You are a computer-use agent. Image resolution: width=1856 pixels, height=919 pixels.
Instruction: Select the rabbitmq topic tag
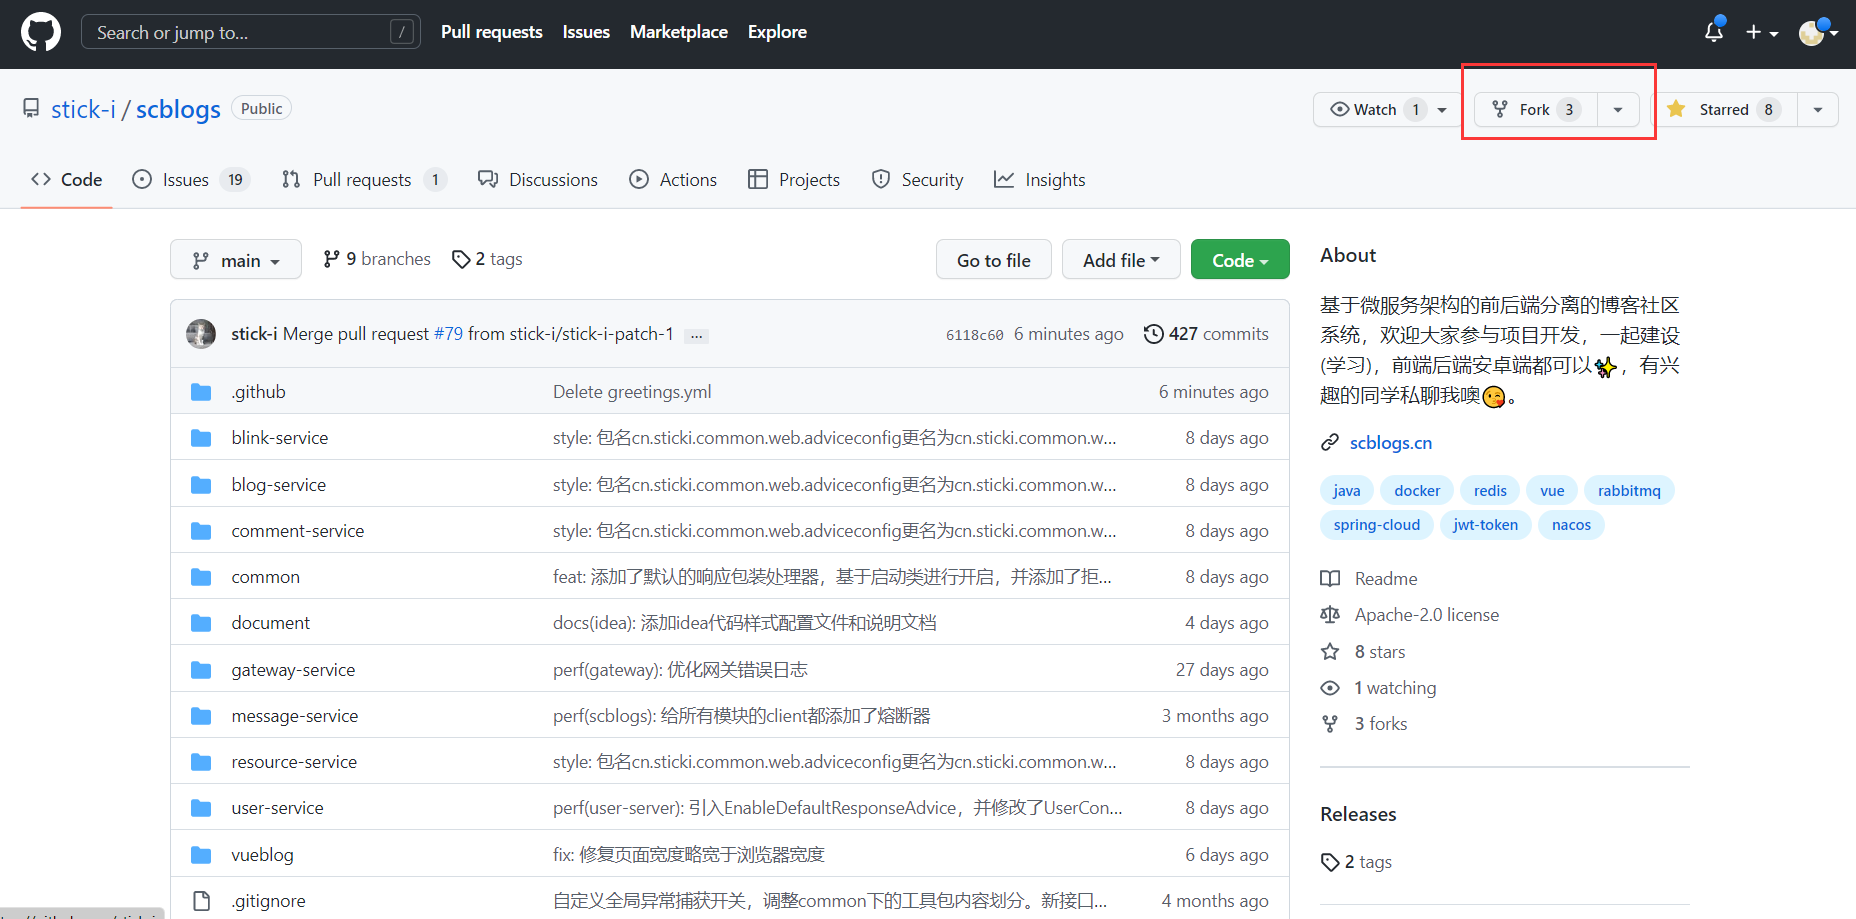pyautogui.click(x=1629, y=491)
